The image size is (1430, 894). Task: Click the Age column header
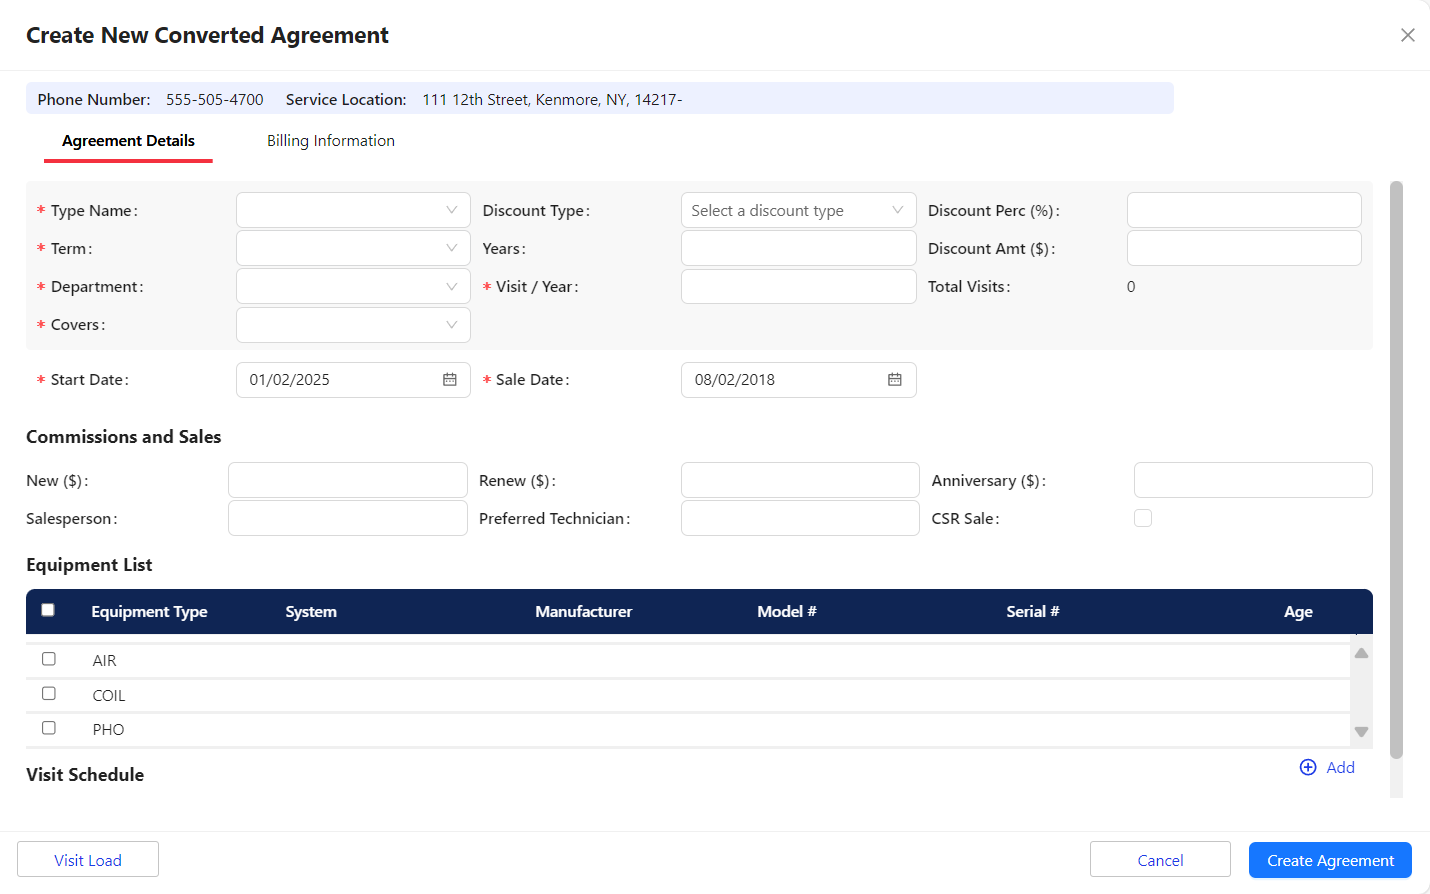[1298, 611]
